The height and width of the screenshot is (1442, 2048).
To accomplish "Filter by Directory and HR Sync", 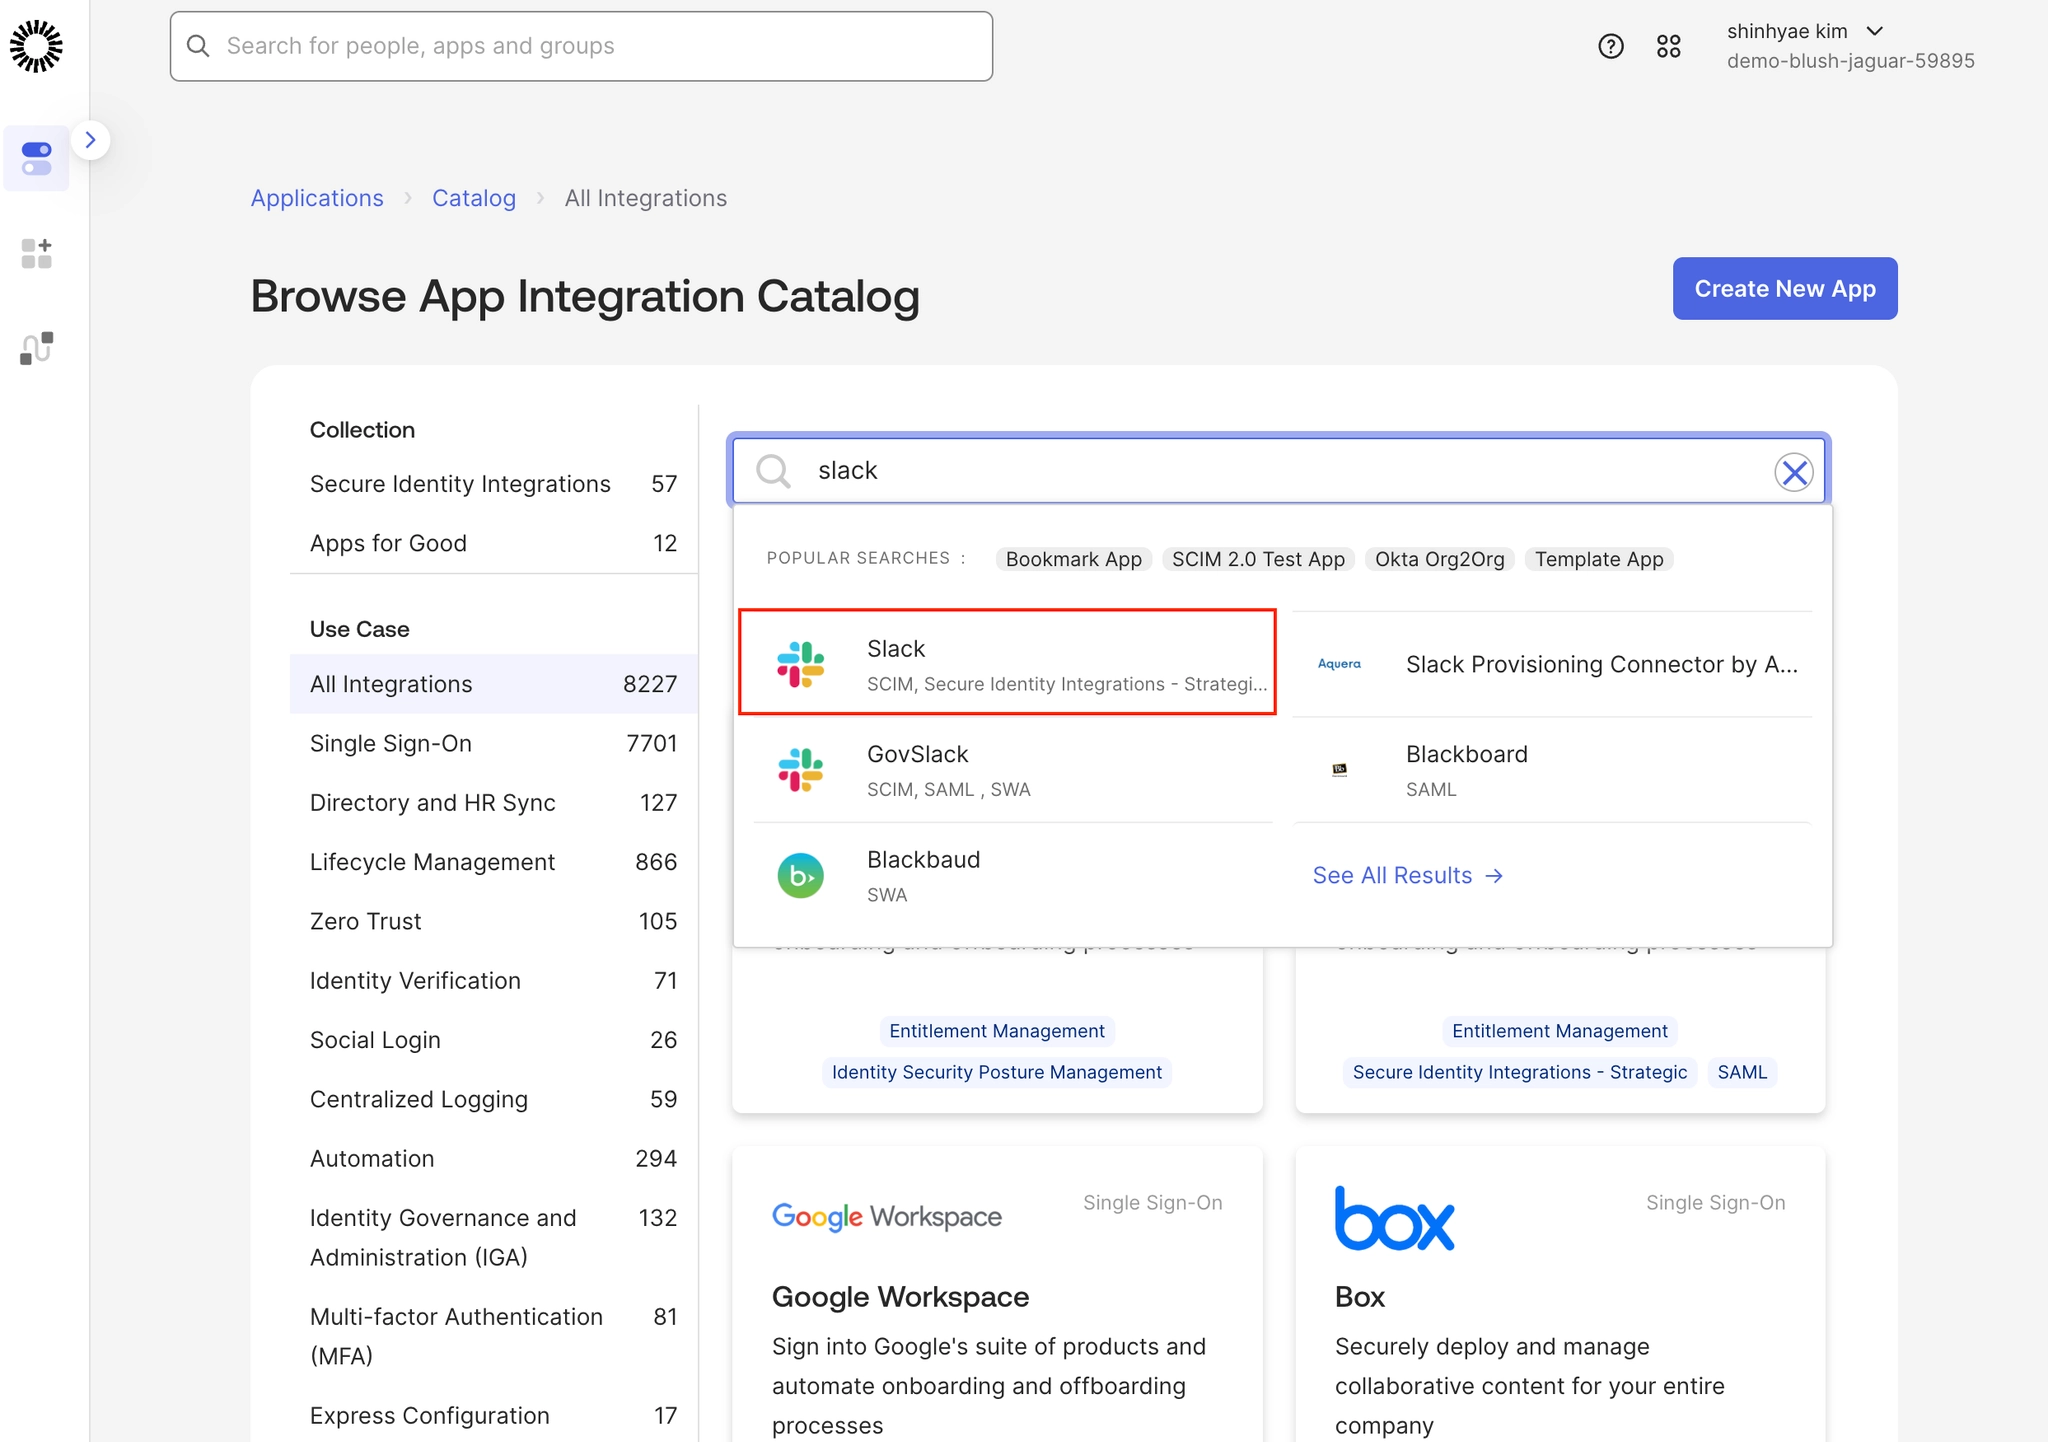I will 493,803.
